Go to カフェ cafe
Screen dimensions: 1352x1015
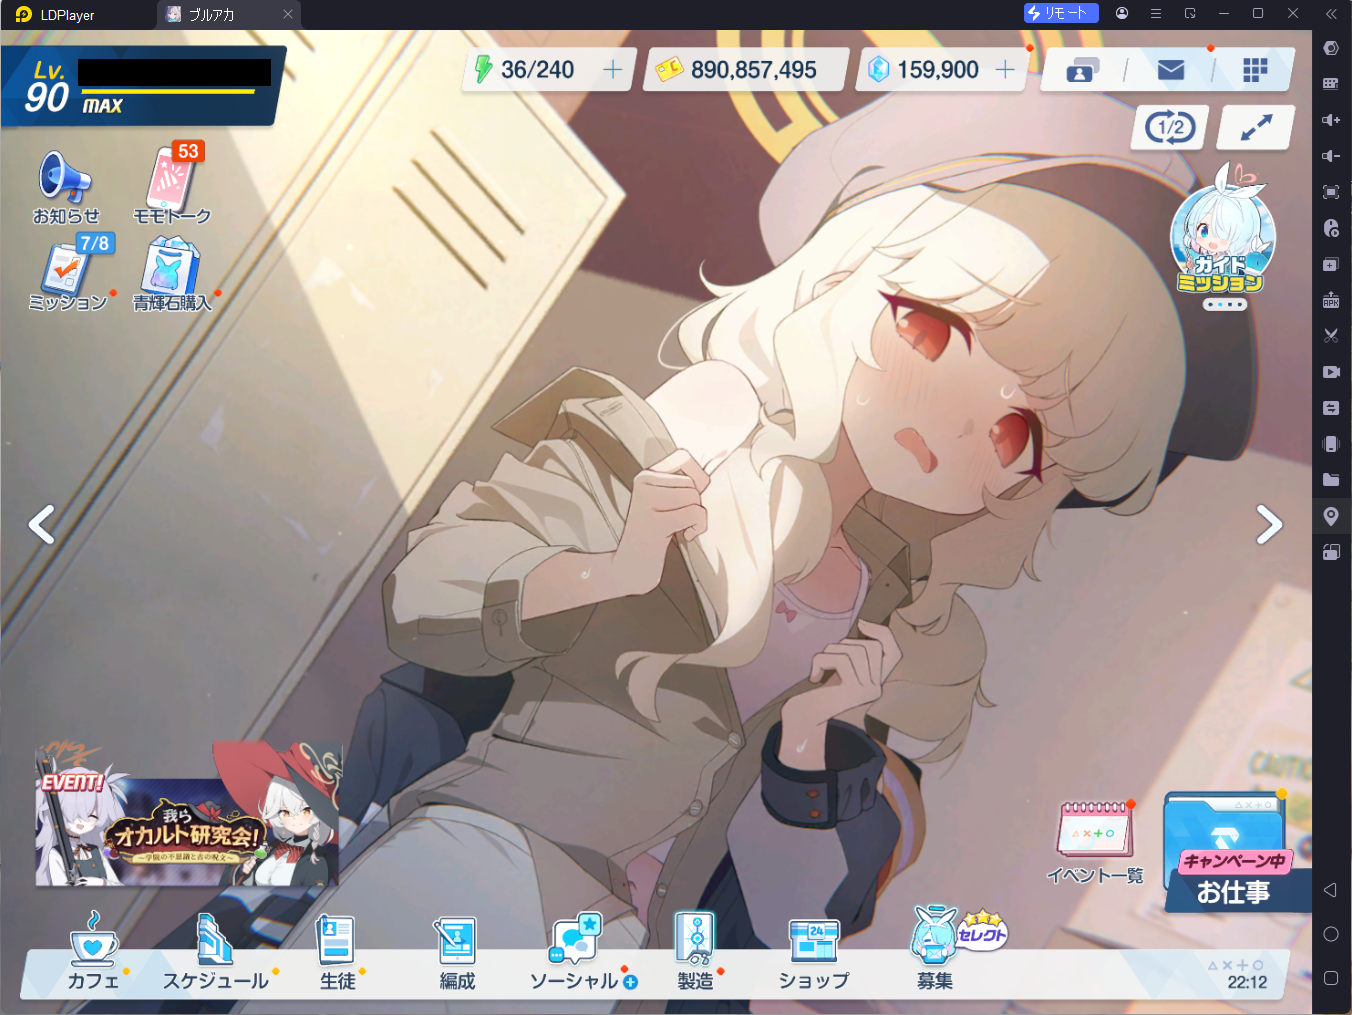93,951
